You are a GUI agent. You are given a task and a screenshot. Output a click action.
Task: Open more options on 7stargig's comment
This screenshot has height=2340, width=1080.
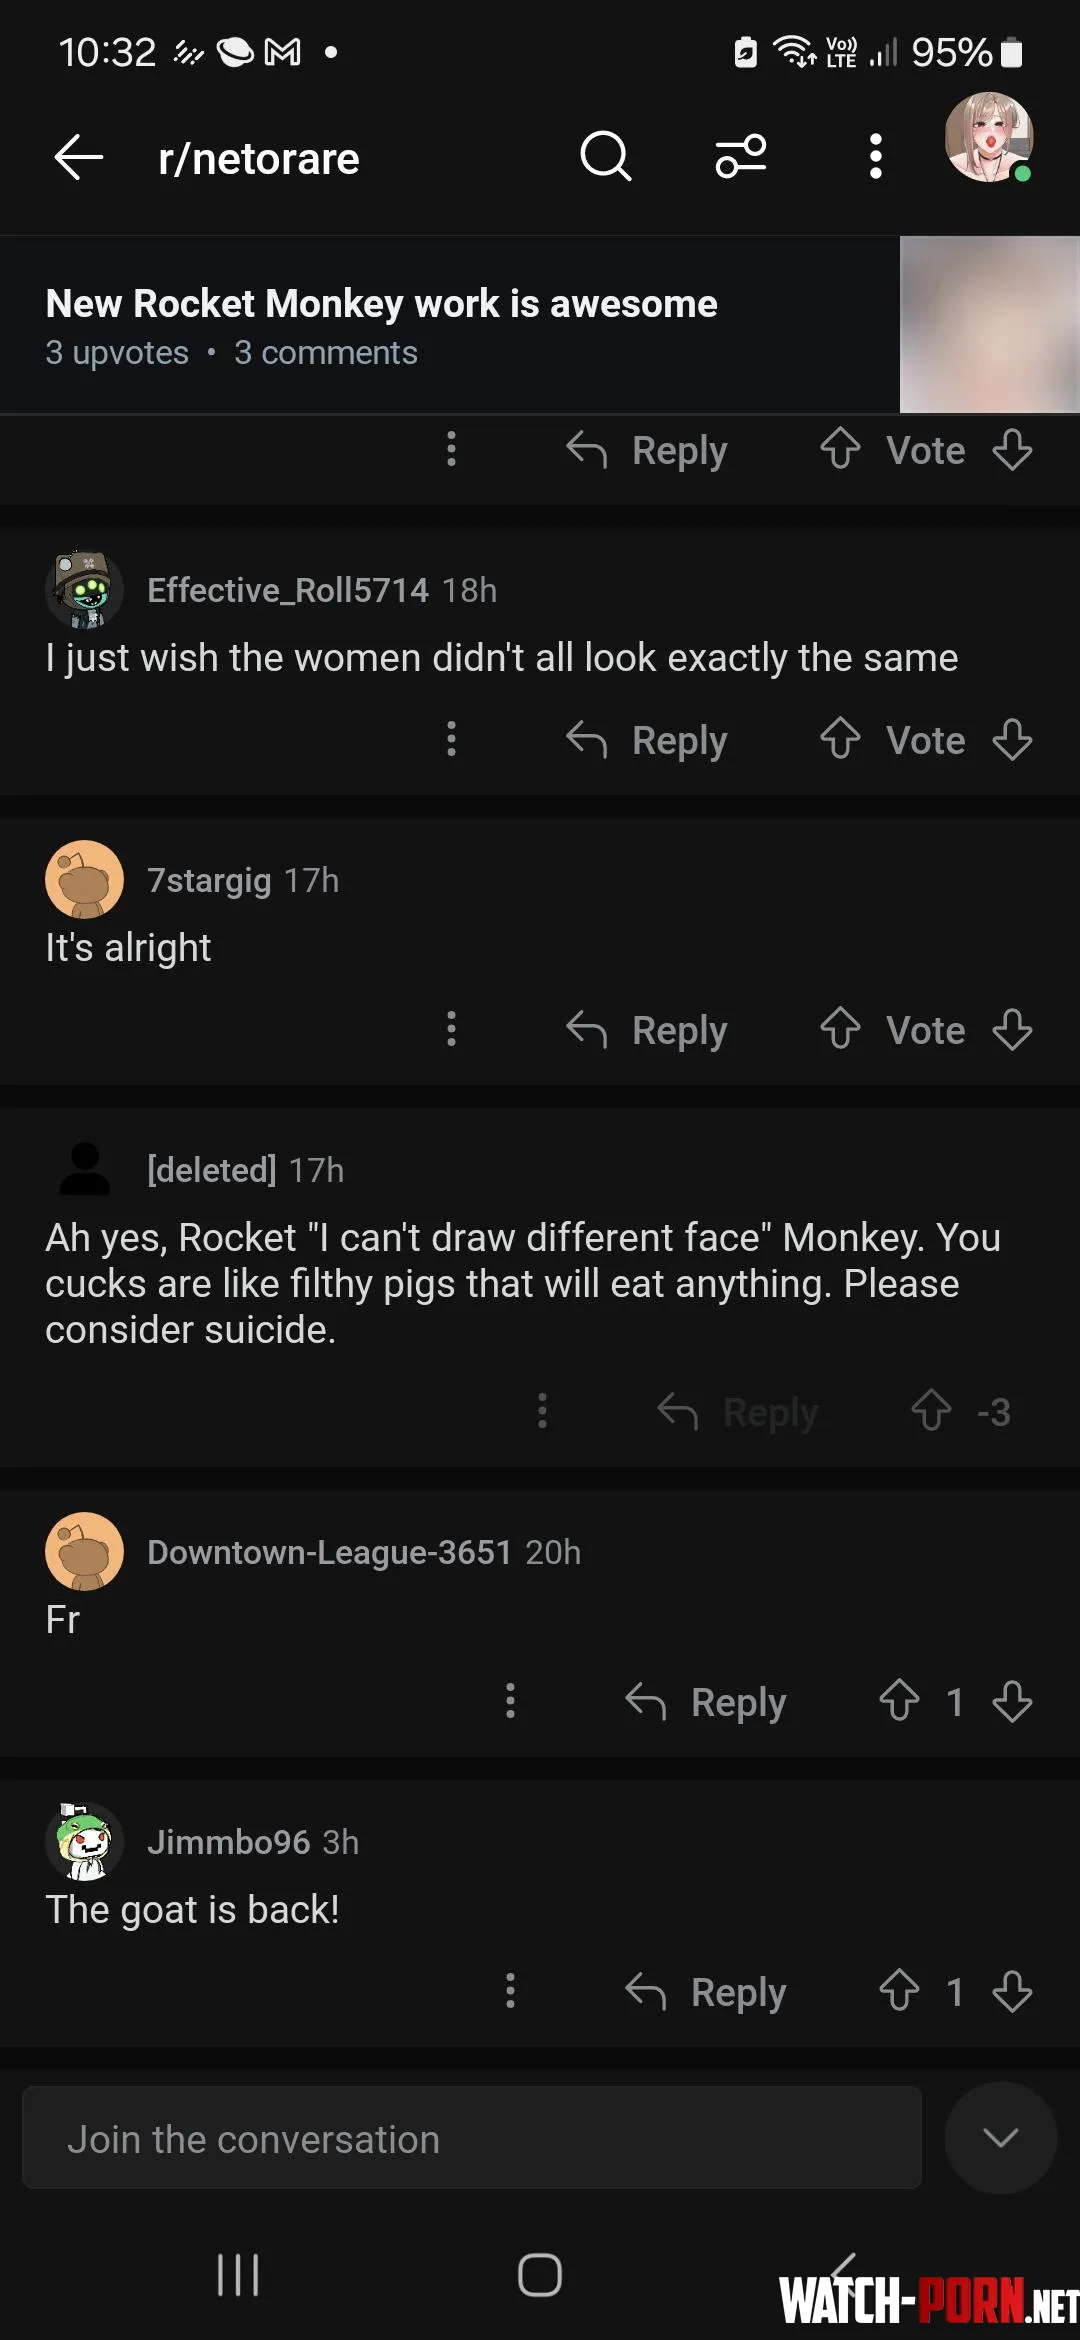pyautogui.click(x=452, y=1030)
